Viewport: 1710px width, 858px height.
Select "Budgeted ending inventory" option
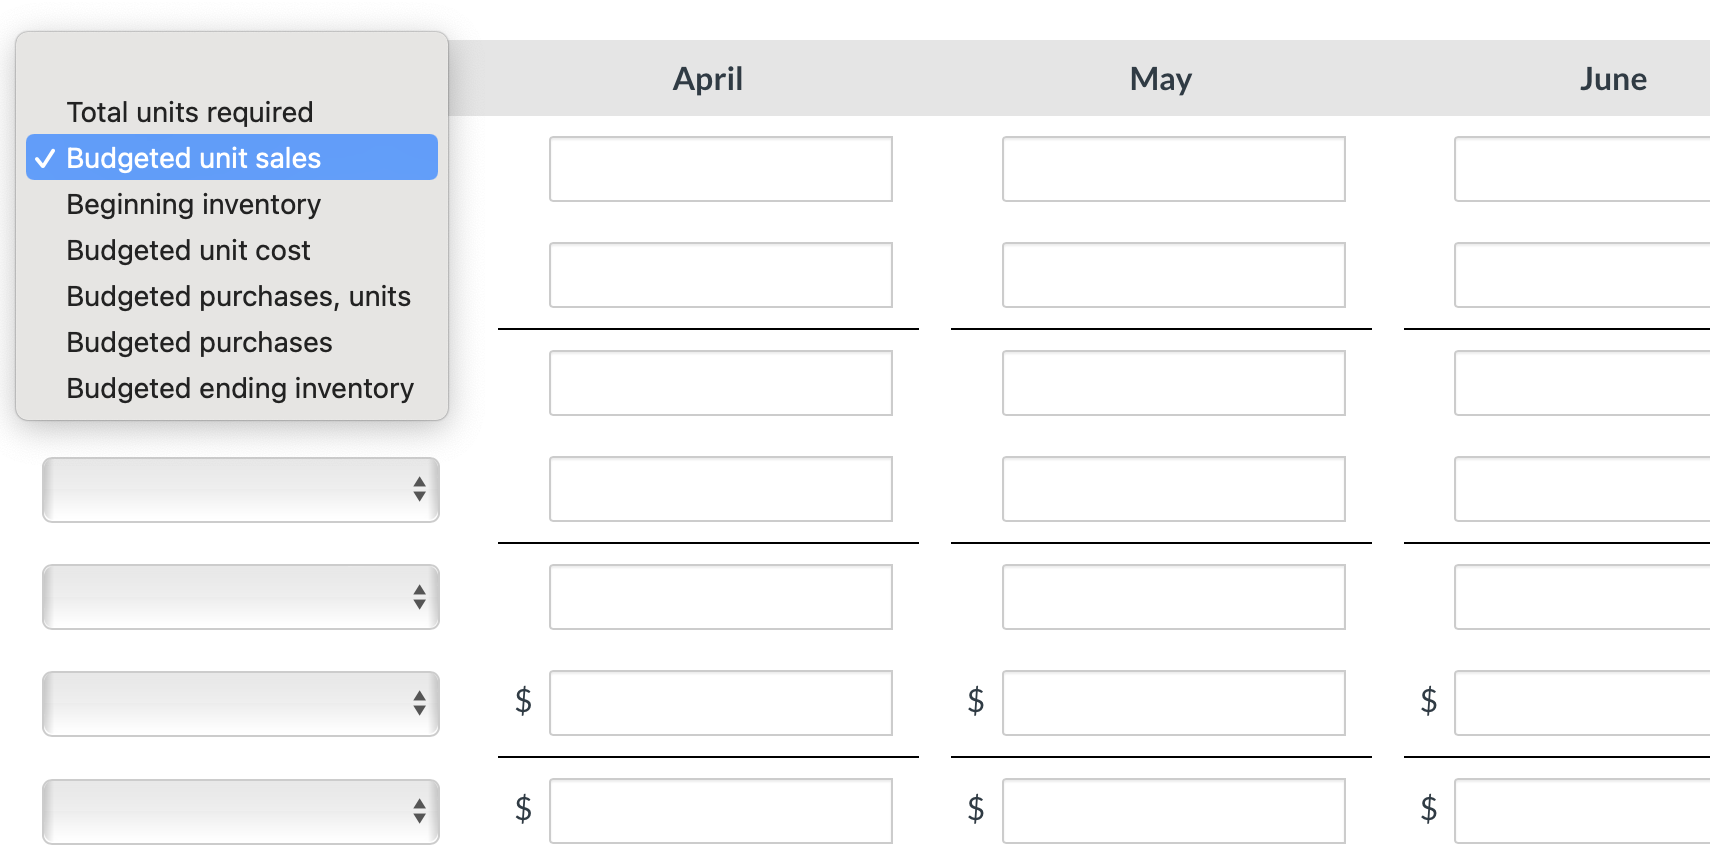click(x=240, y=388)
